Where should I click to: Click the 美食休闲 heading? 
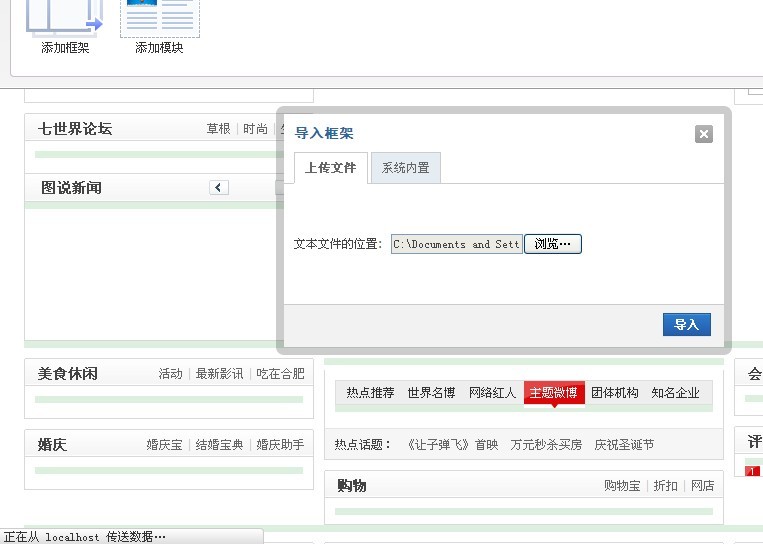click(68, 374)
